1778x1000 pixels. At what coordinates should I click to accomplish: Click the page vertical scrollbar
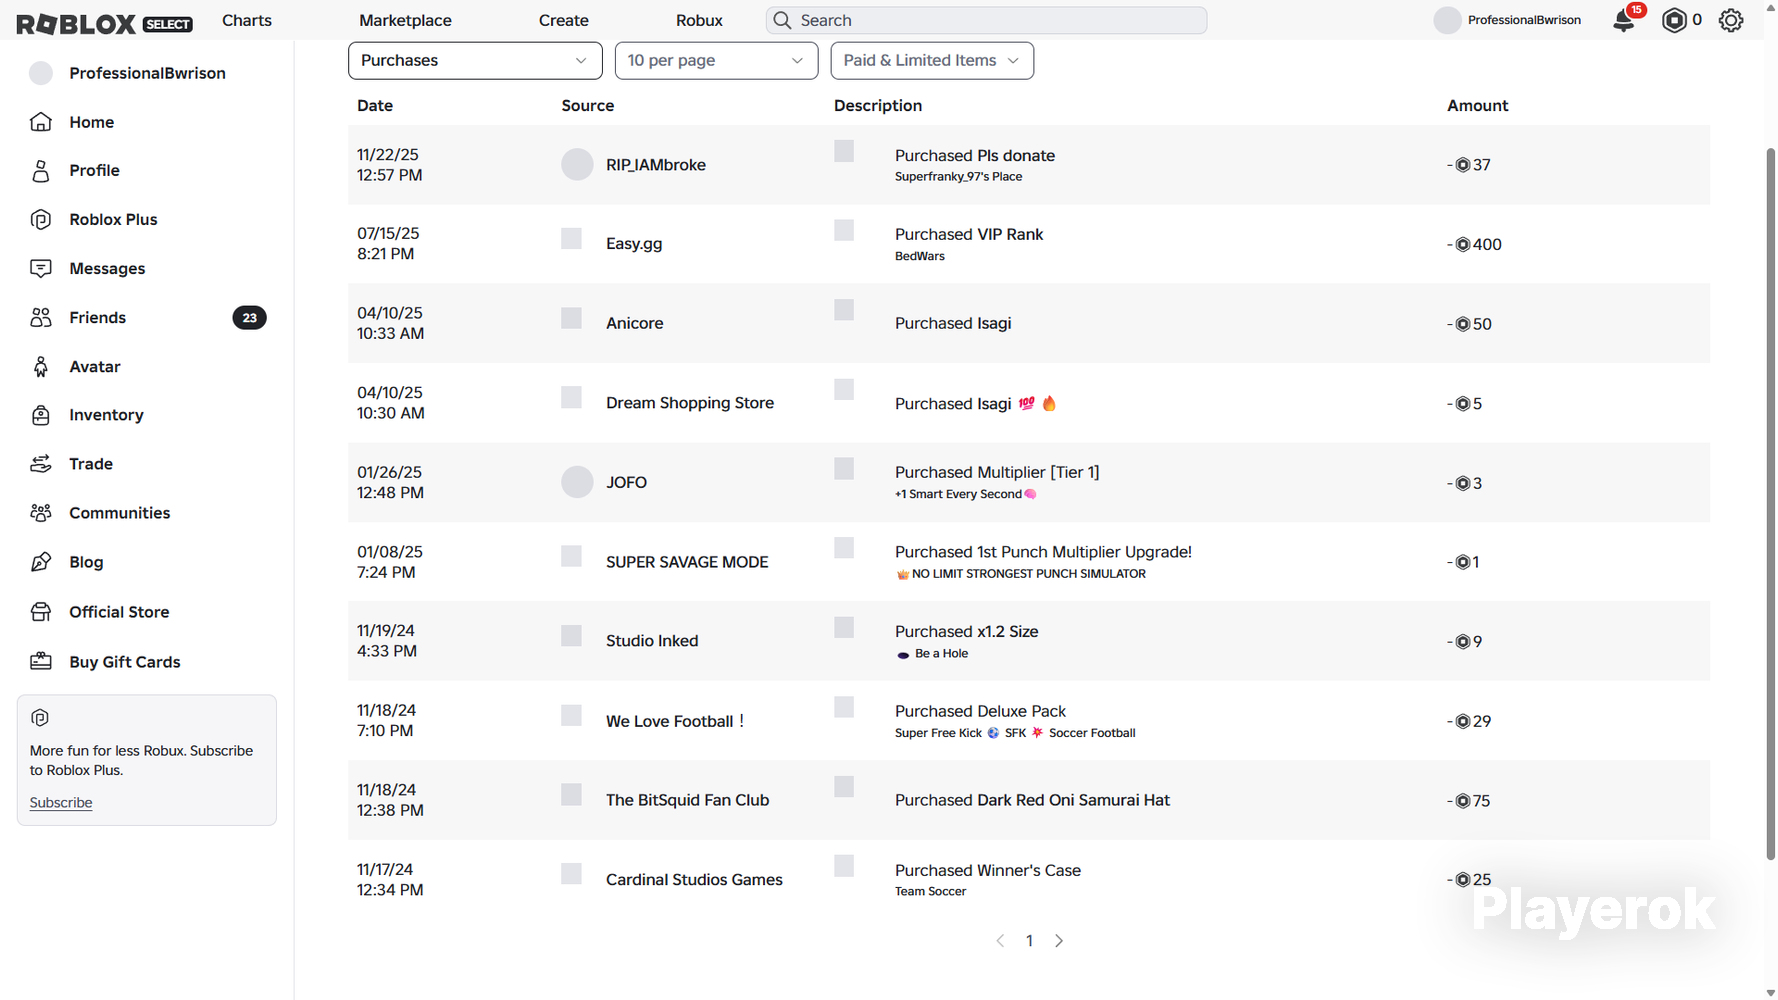[x=1770, y=503]
